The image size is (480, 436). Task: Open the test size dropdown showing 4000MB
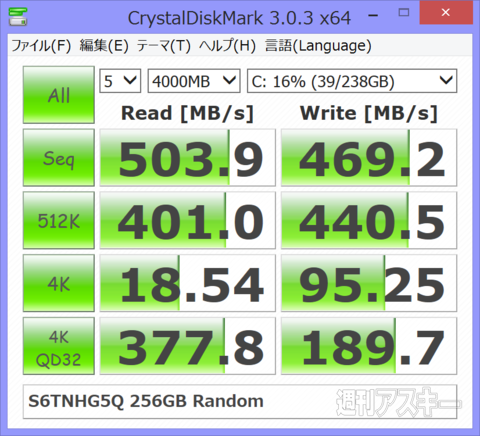click(194, 81)
